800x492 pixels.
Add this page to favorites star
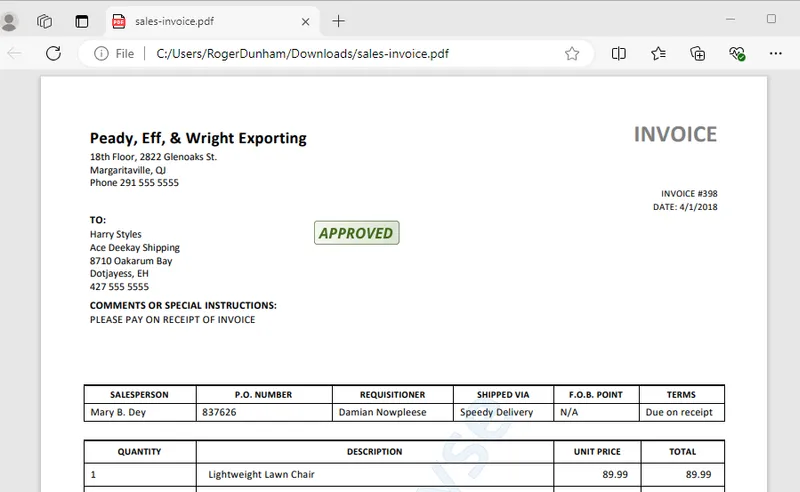click(572, 54)
